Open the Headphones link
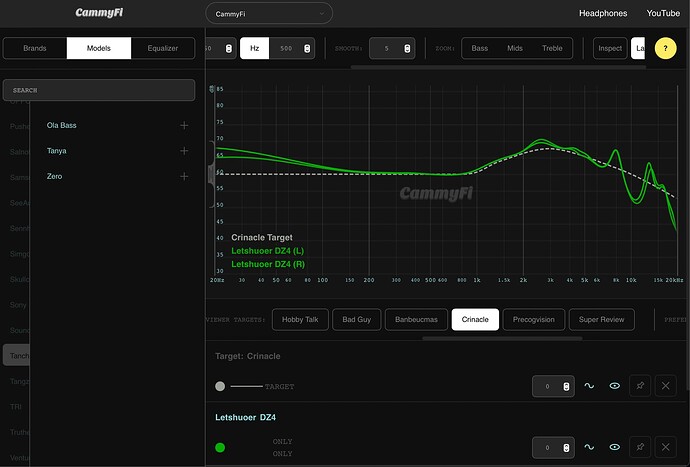This screenshot has width=690, height=467. coord(603,13)
